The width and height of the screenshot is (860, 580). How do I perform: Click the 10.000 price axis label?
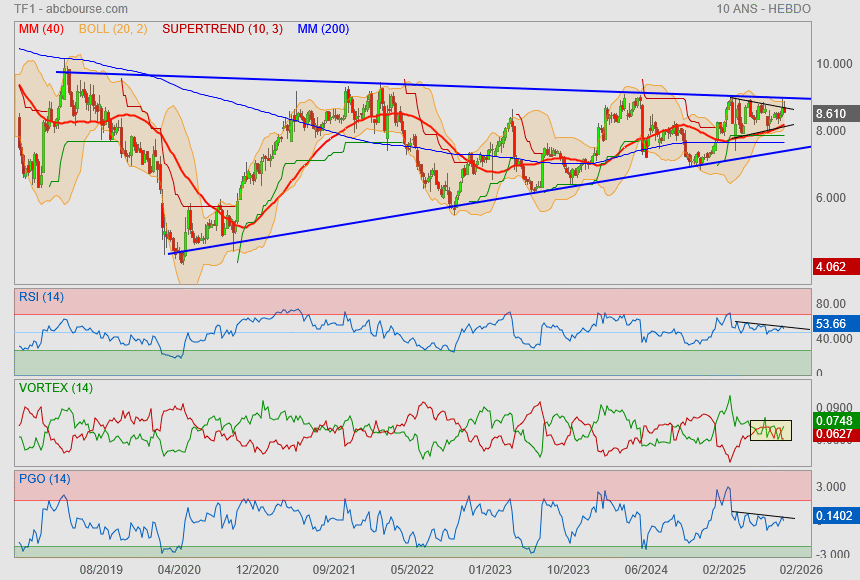(x=832, y=64)
